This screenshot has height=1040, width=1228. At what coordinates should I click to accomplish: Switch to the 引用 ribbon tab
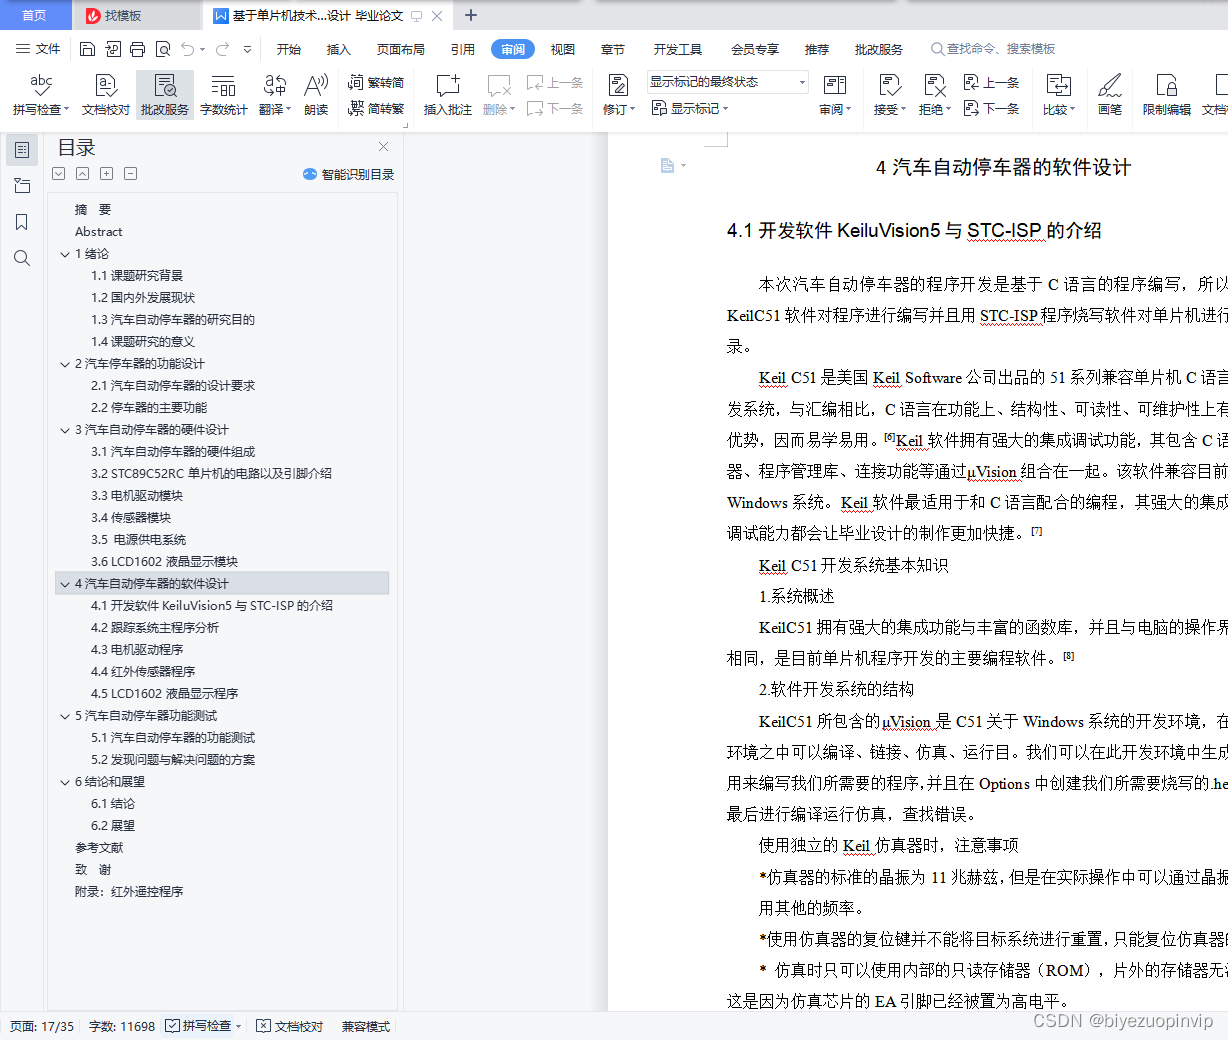click(463, 49)
